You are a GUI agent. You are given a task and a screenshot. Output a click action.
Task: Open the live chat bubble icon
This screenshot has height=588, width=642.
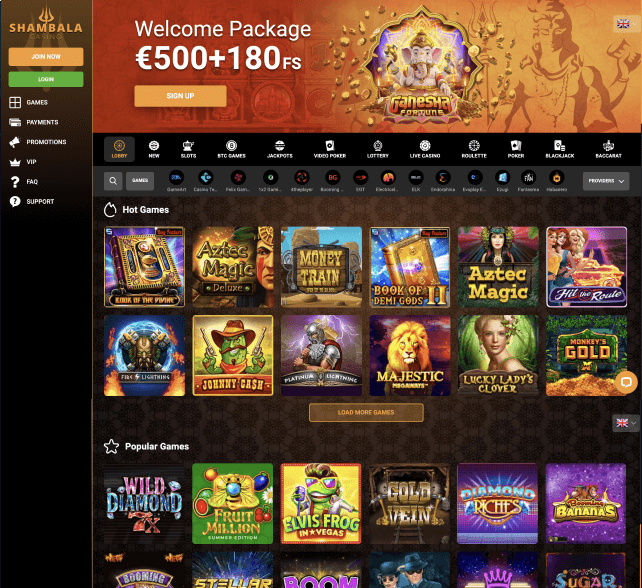[x=626, y=382]
